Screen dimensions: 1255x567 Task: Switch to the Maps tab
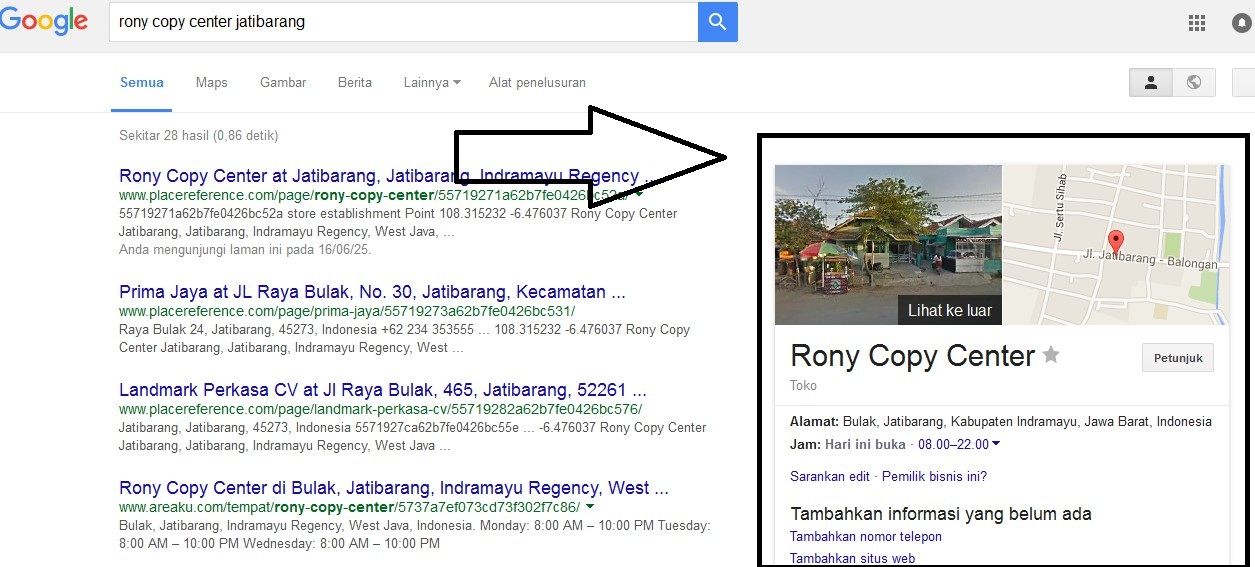click(212, 83)
